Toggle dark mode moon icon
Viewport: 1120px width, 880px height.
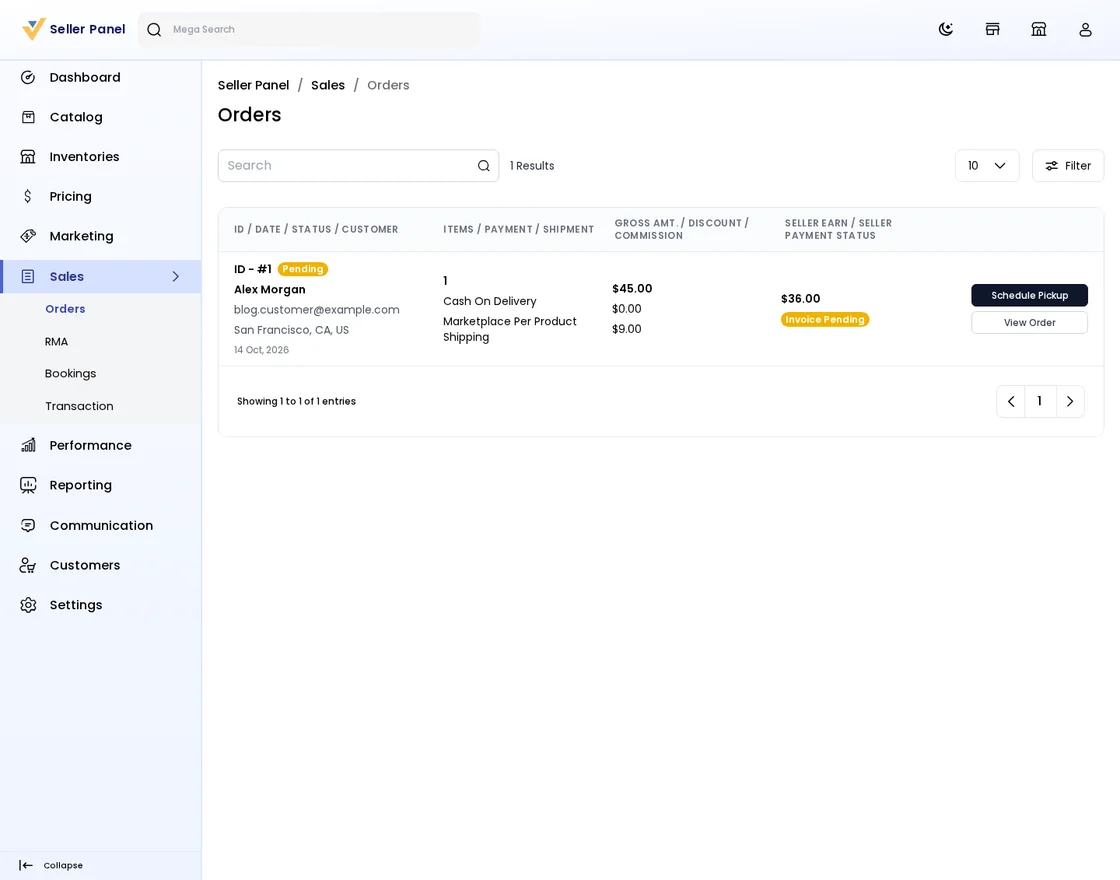(946, 29)
